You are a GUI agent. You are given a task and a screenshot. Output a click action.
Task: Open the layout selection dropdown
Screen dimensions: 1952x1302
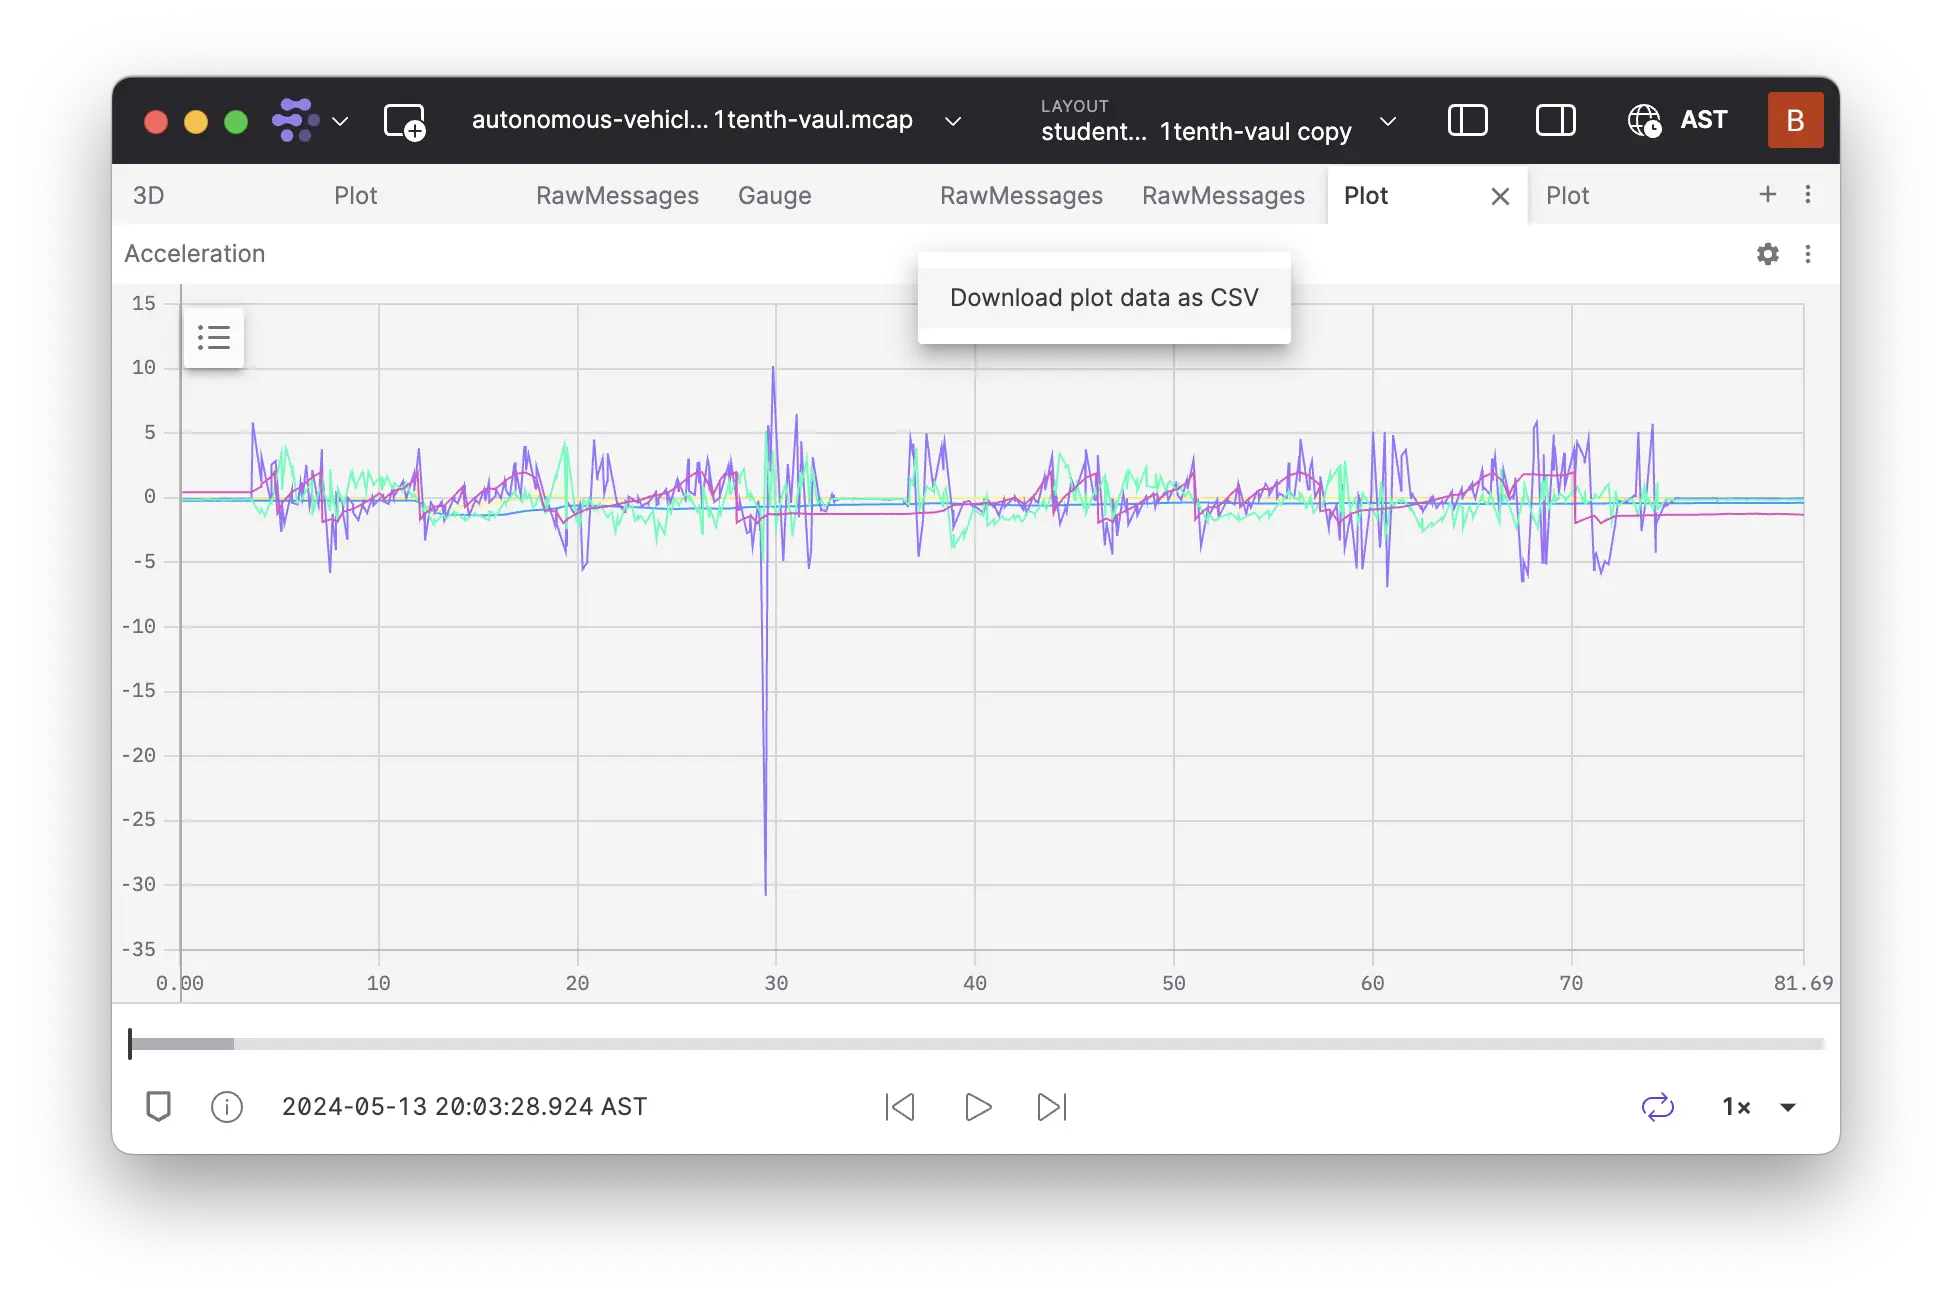(x=1388, y=121)
